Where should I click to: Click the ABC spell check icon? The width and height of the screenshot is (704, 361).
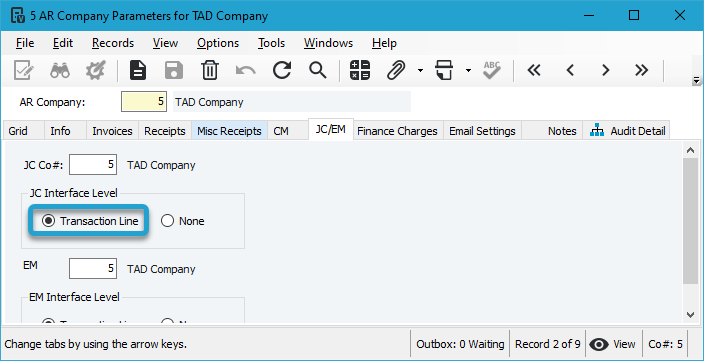pyautogui.click(x=492, y=70)
